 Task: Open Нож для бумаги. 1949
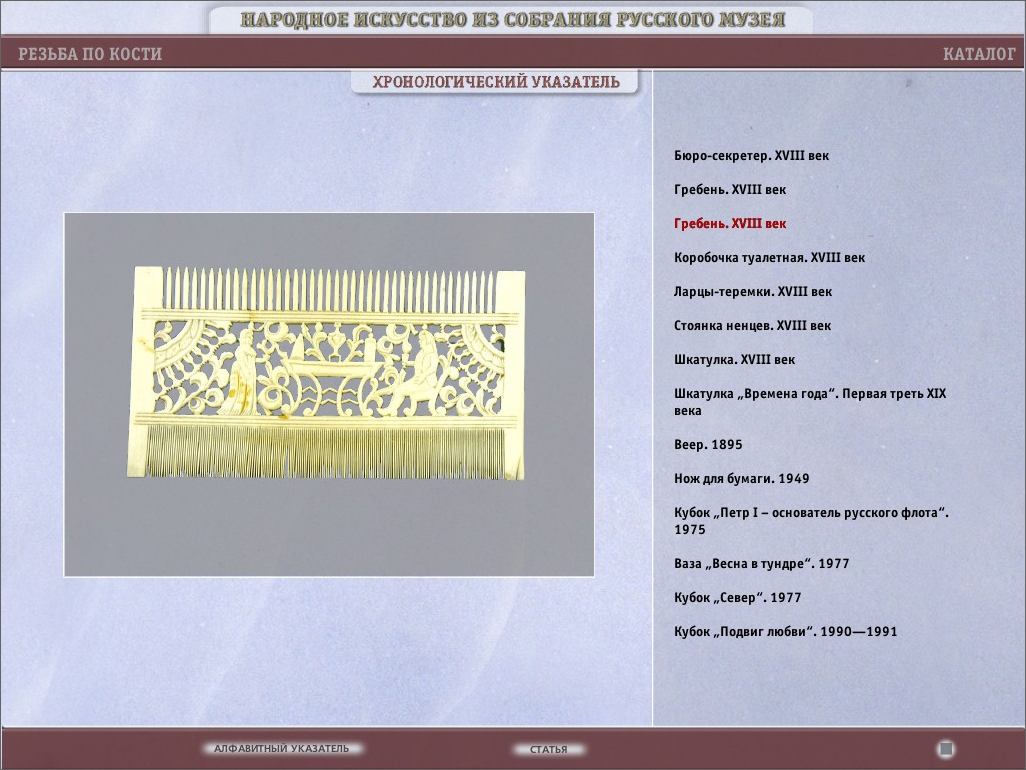741,479
